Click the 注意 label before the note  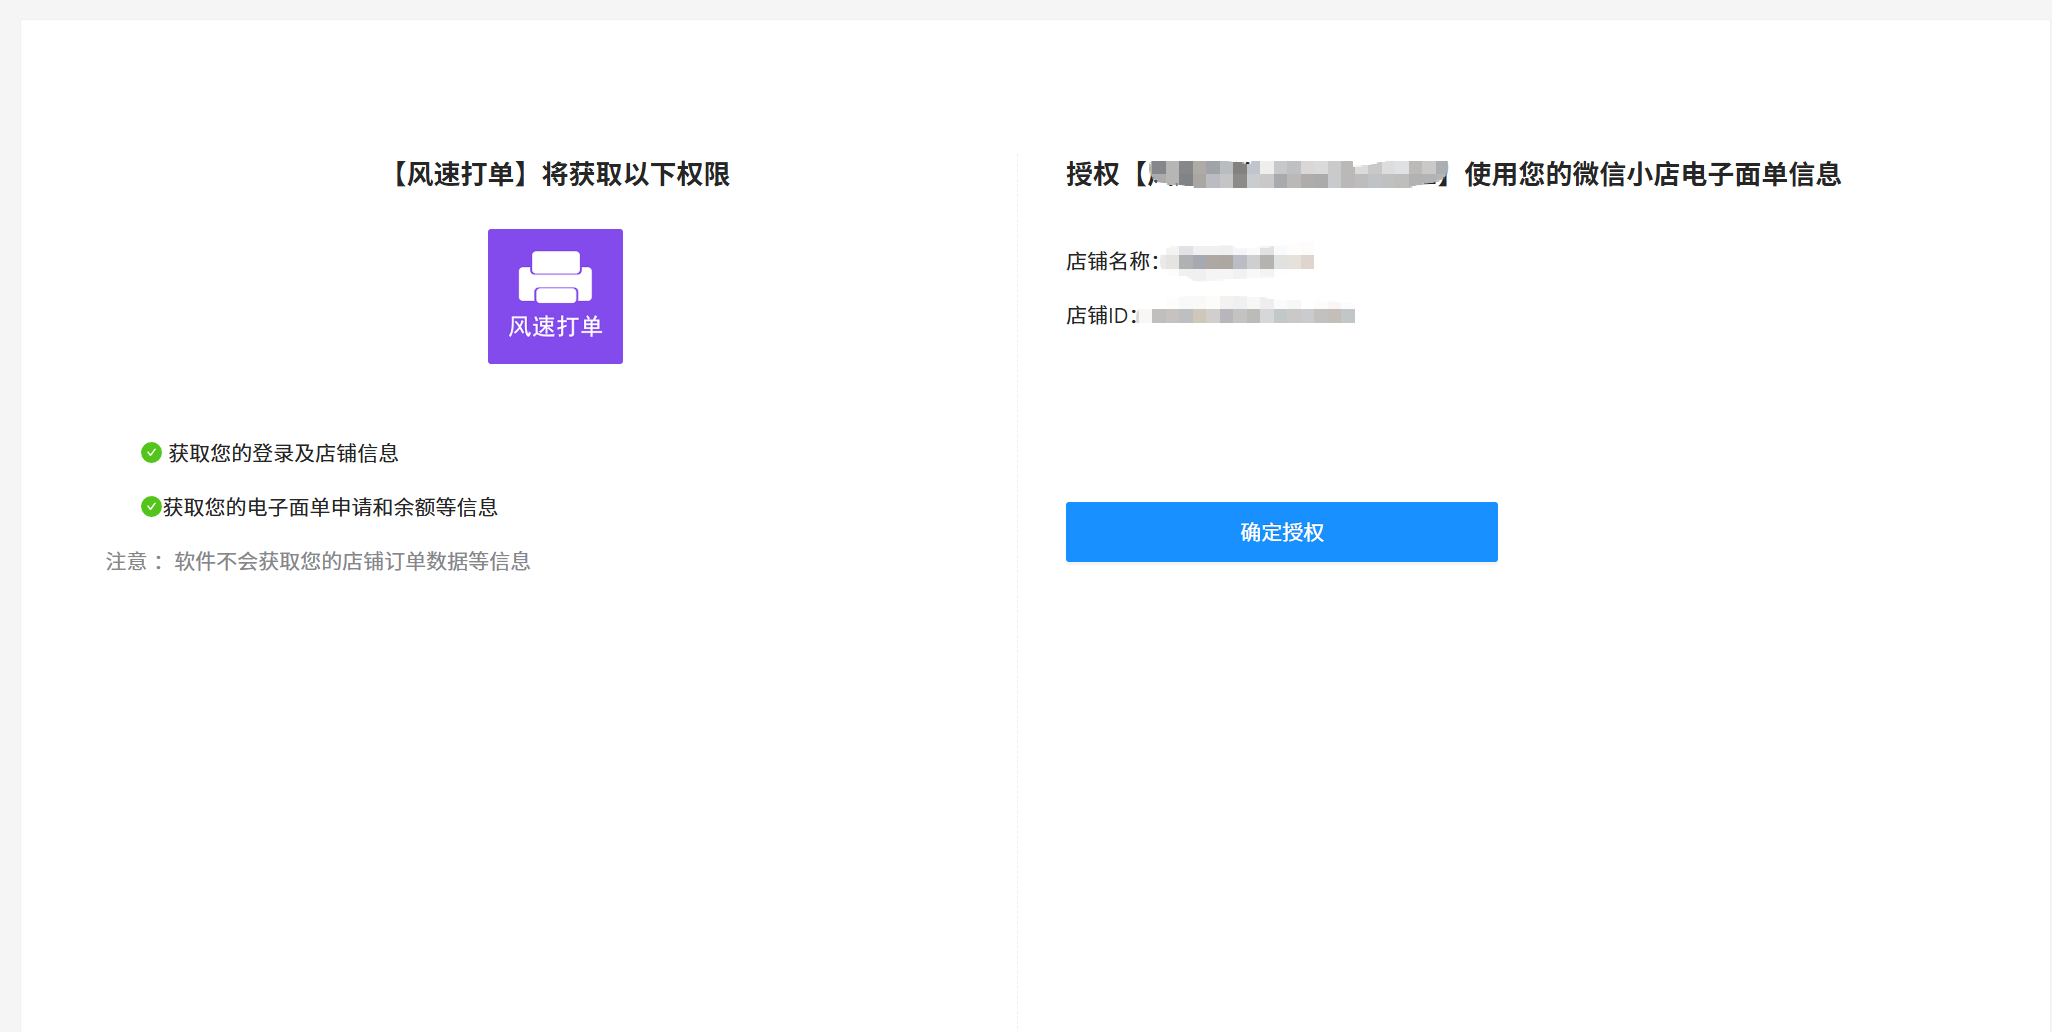[x=127, y=561]
